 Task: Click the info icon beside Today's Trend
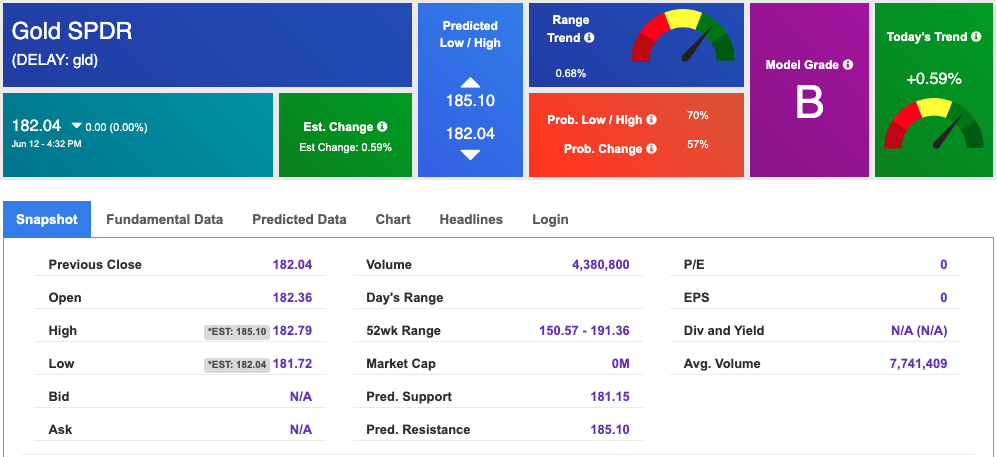point(976,37)
